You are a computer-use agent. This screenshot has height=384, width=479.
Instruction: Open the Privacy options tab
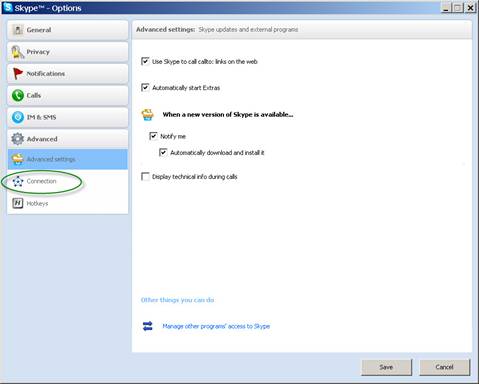click(x=68, y=52)
